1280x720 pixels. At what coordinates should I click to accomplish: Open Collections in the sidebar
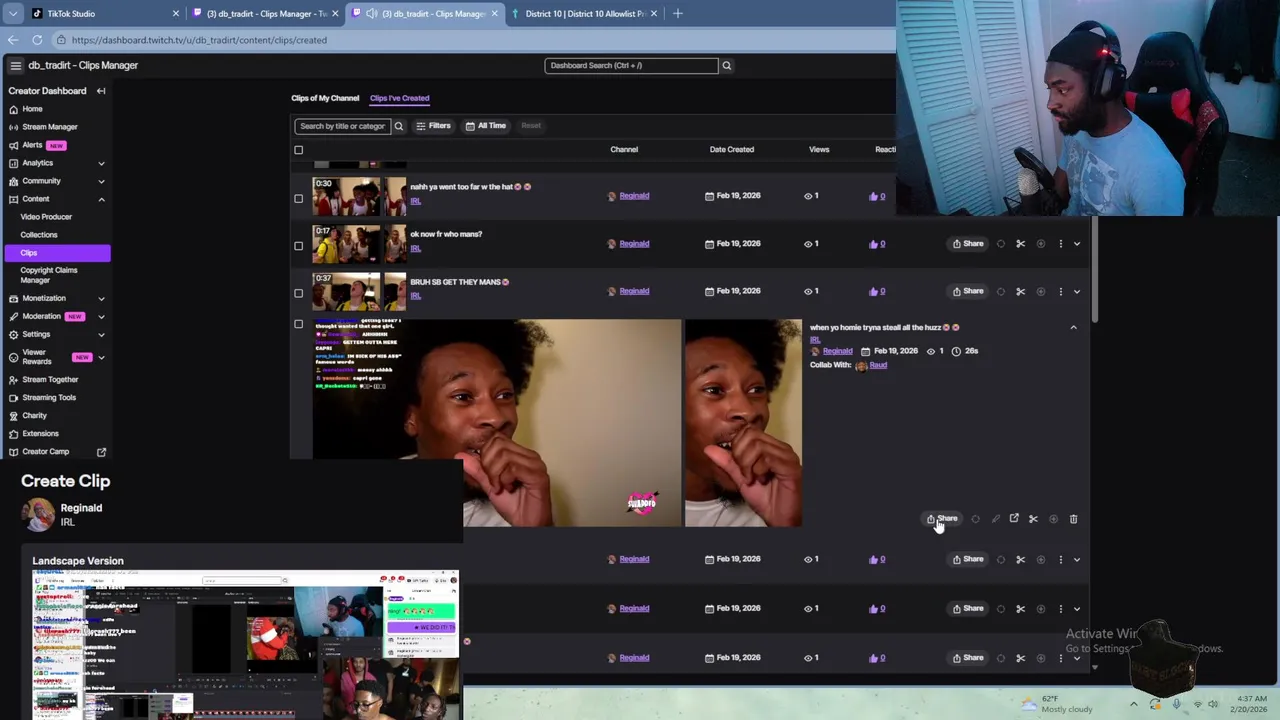click(x=39, y=235)
